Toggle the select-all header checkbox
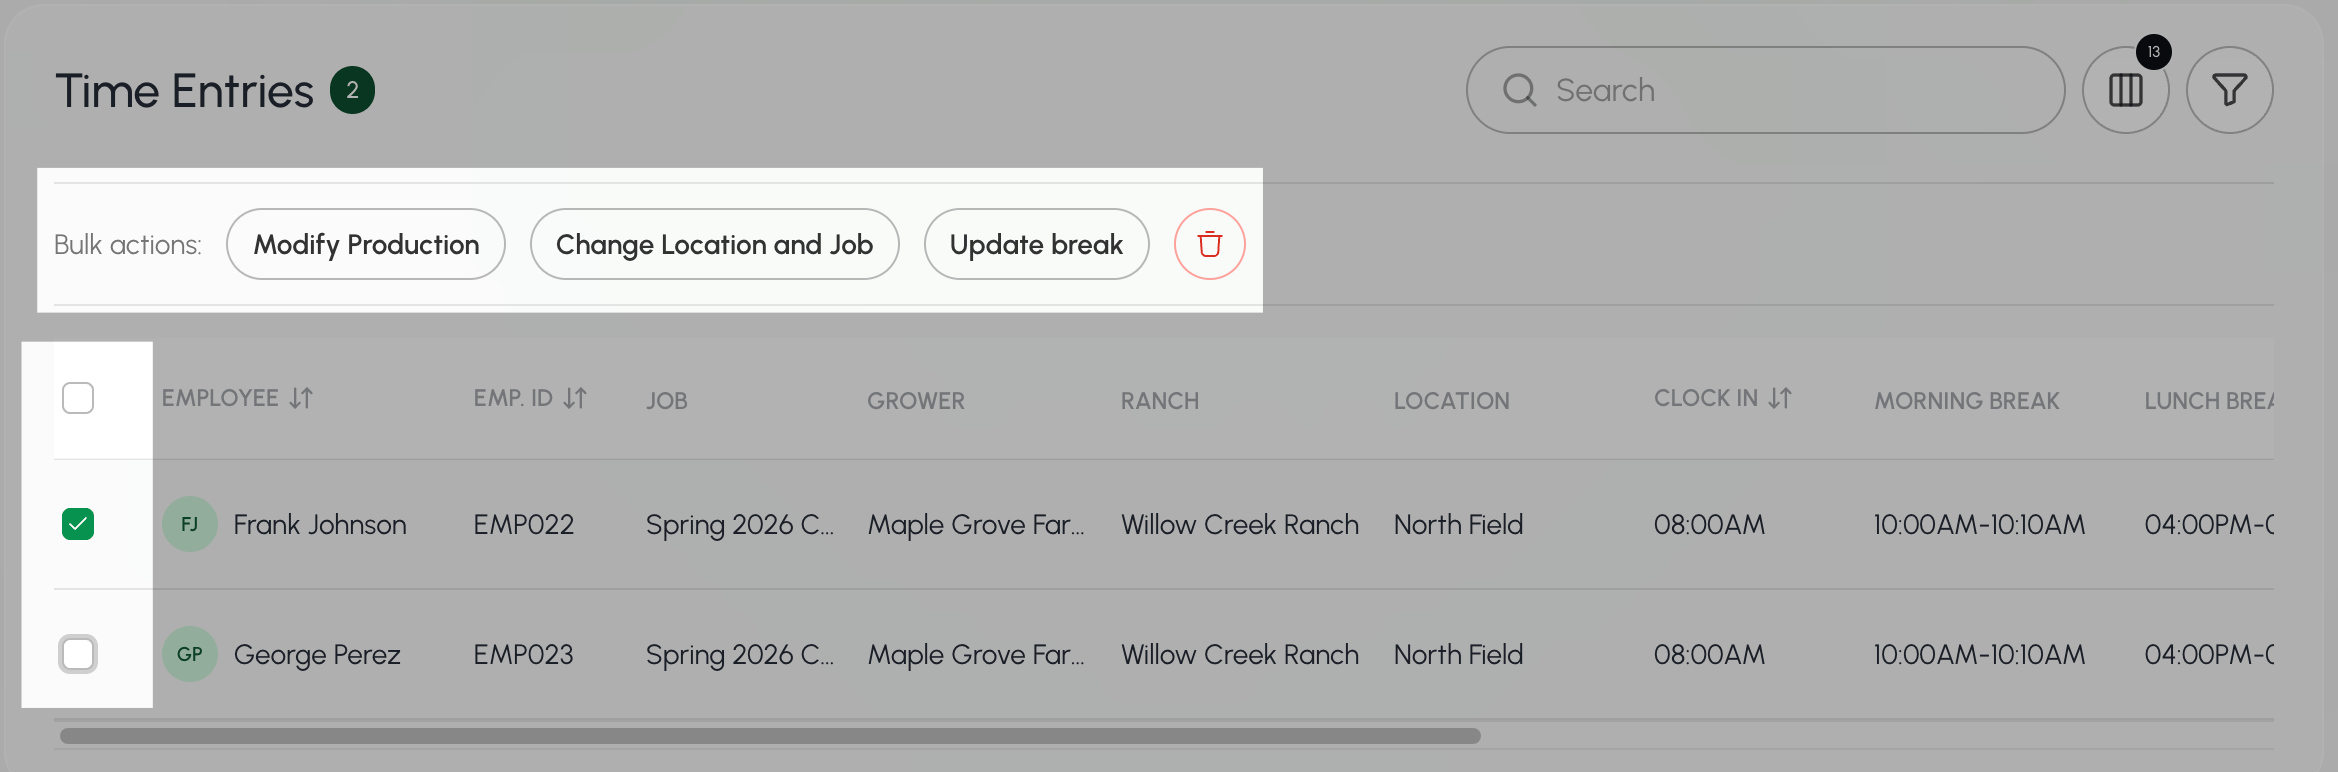The height and width of the screenshot is (772, 2338). click(x=78, y=398)
